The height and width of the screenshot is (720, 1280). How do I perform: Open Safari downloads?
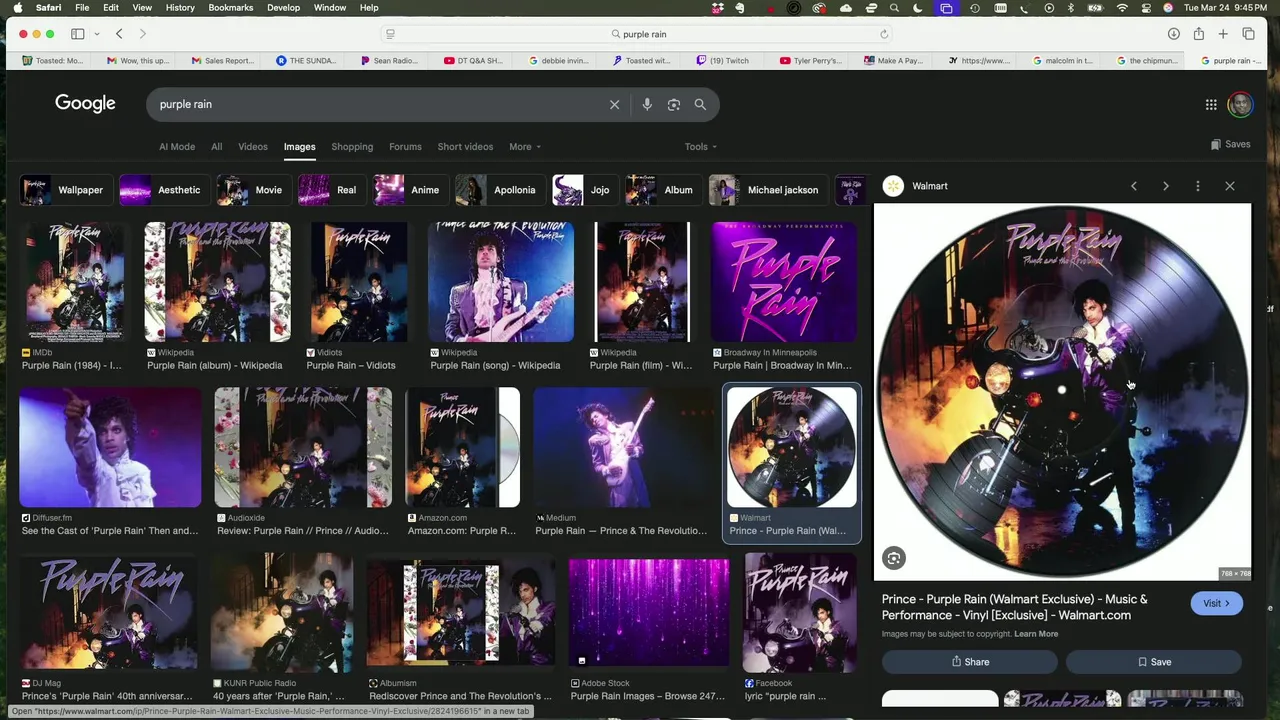click(1174, 34)
